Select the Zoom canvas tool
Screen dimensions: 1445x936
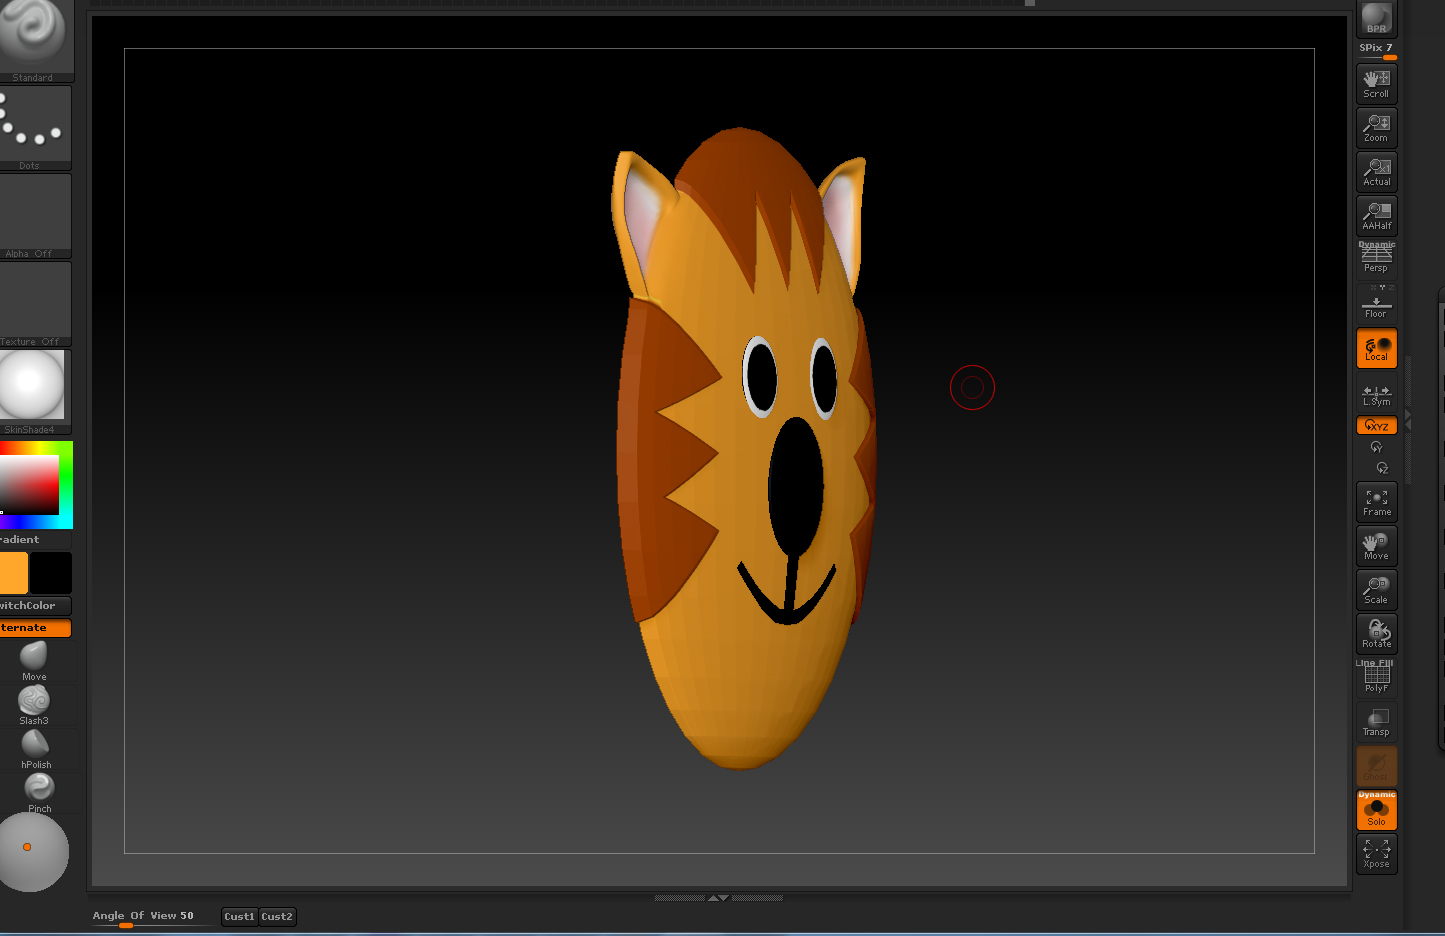pyautogui.click(x=1376, y=128)
